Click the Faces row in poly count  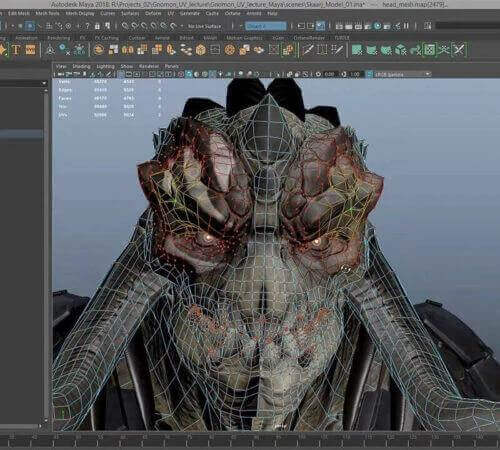(x=110, y=98)
